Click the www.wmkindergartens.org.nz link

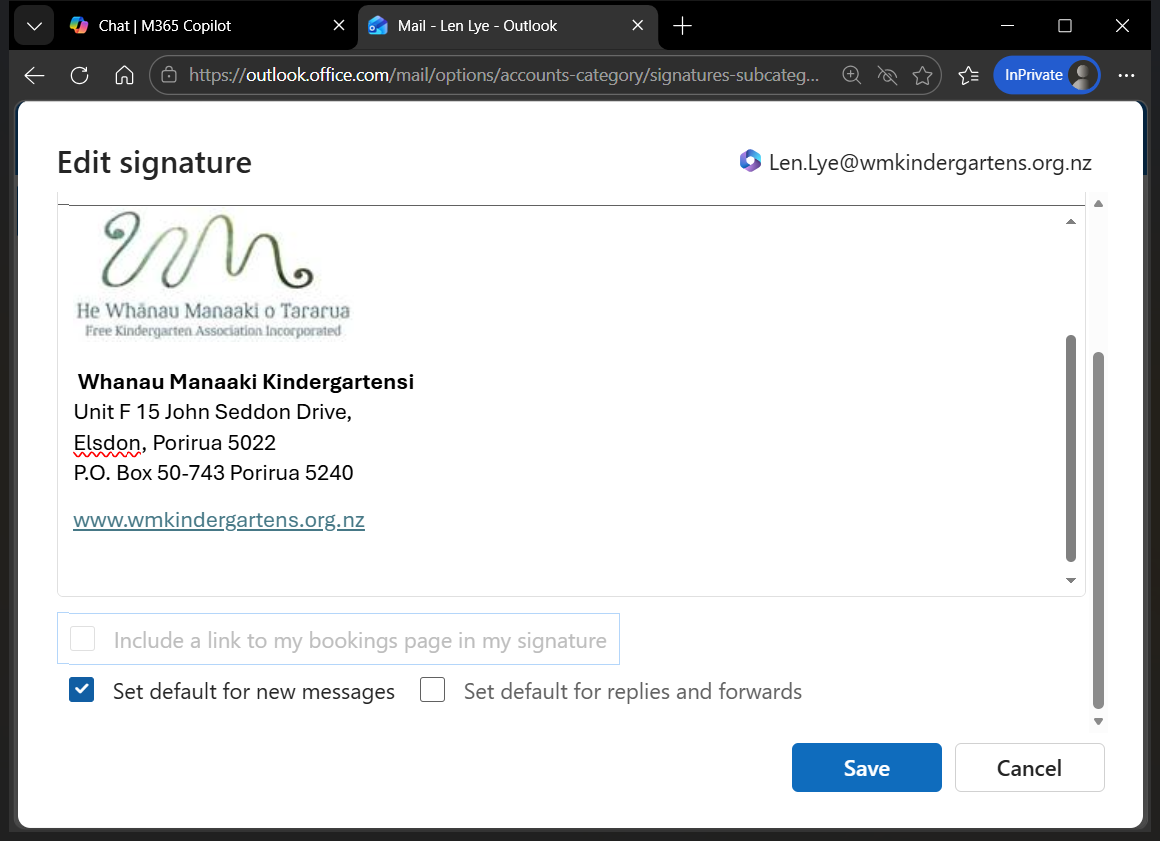(x=219, y=520)
